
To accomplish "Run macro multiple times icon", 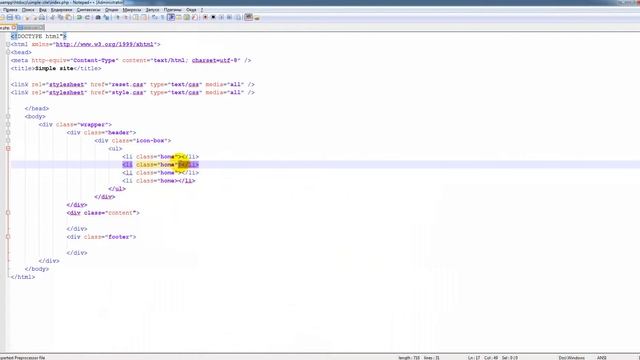I will pyautogui.click(x=229, y=18).
